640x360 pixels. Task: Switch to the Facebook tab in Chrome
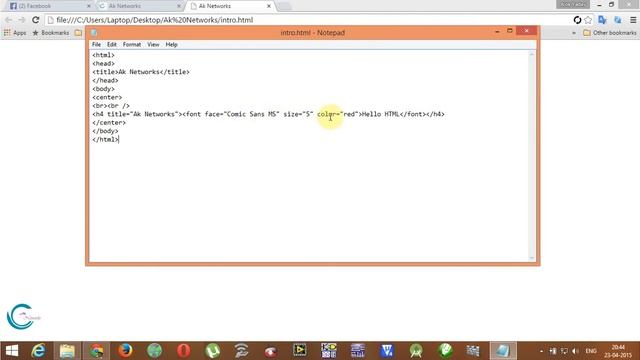tap(48, 6)
